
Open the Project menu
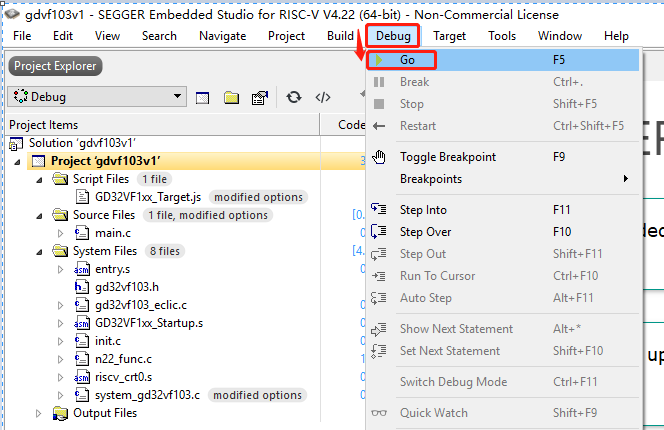pos(286,36)
